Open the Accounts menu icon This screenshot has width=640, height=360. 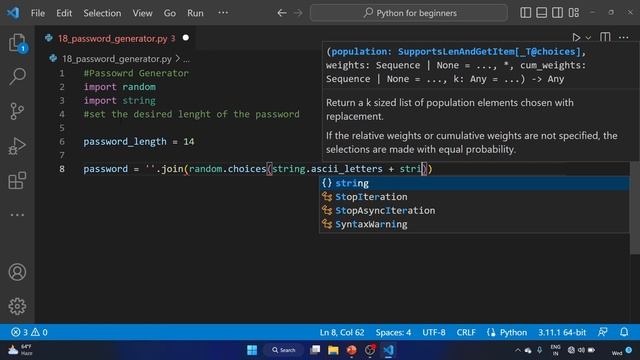point(17,272)
